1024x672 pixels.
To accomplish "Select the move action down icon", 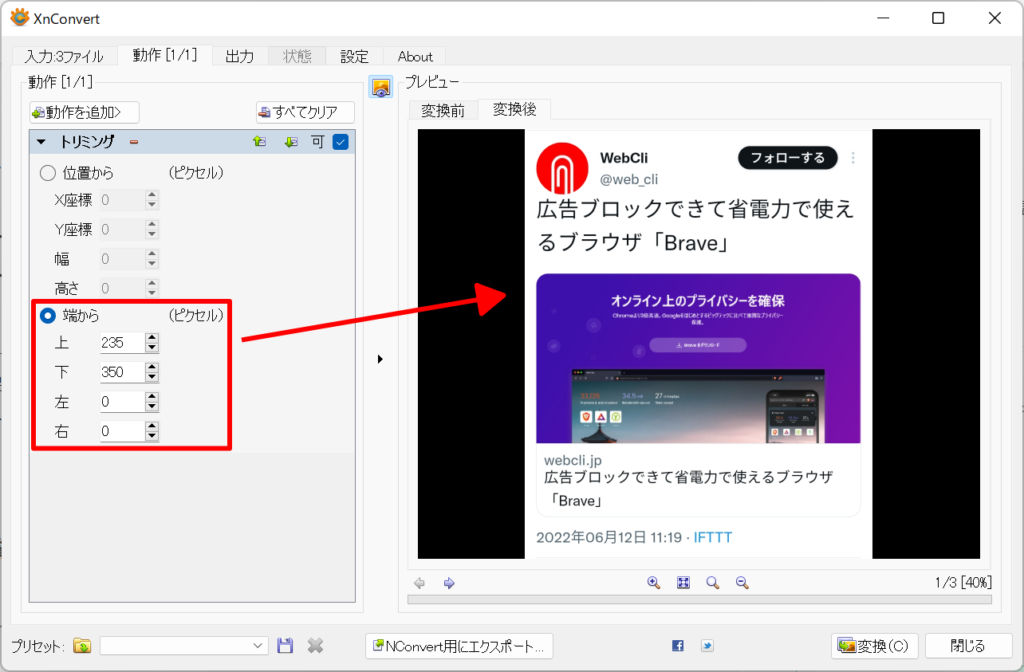I will click(289, 141).
